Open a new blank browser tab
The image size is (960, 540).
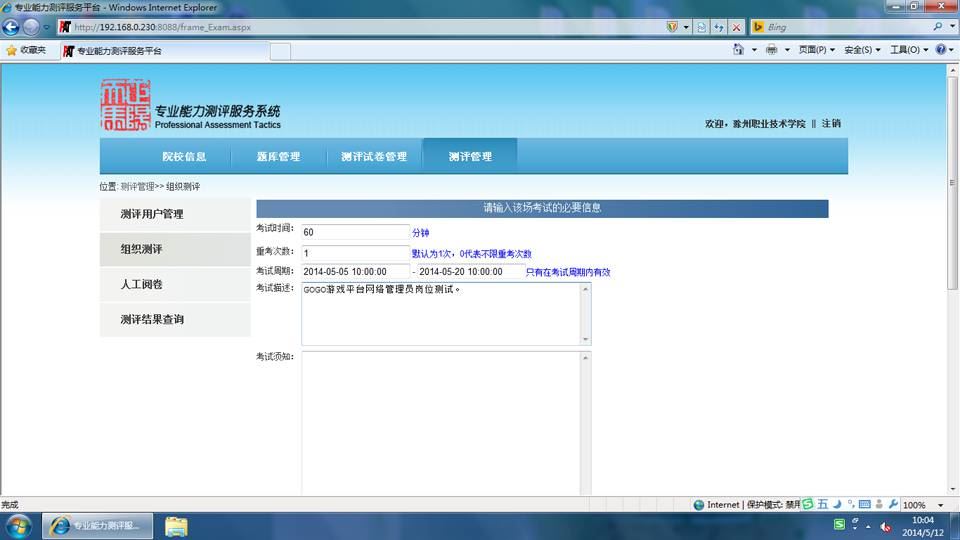tap(280, 51)
